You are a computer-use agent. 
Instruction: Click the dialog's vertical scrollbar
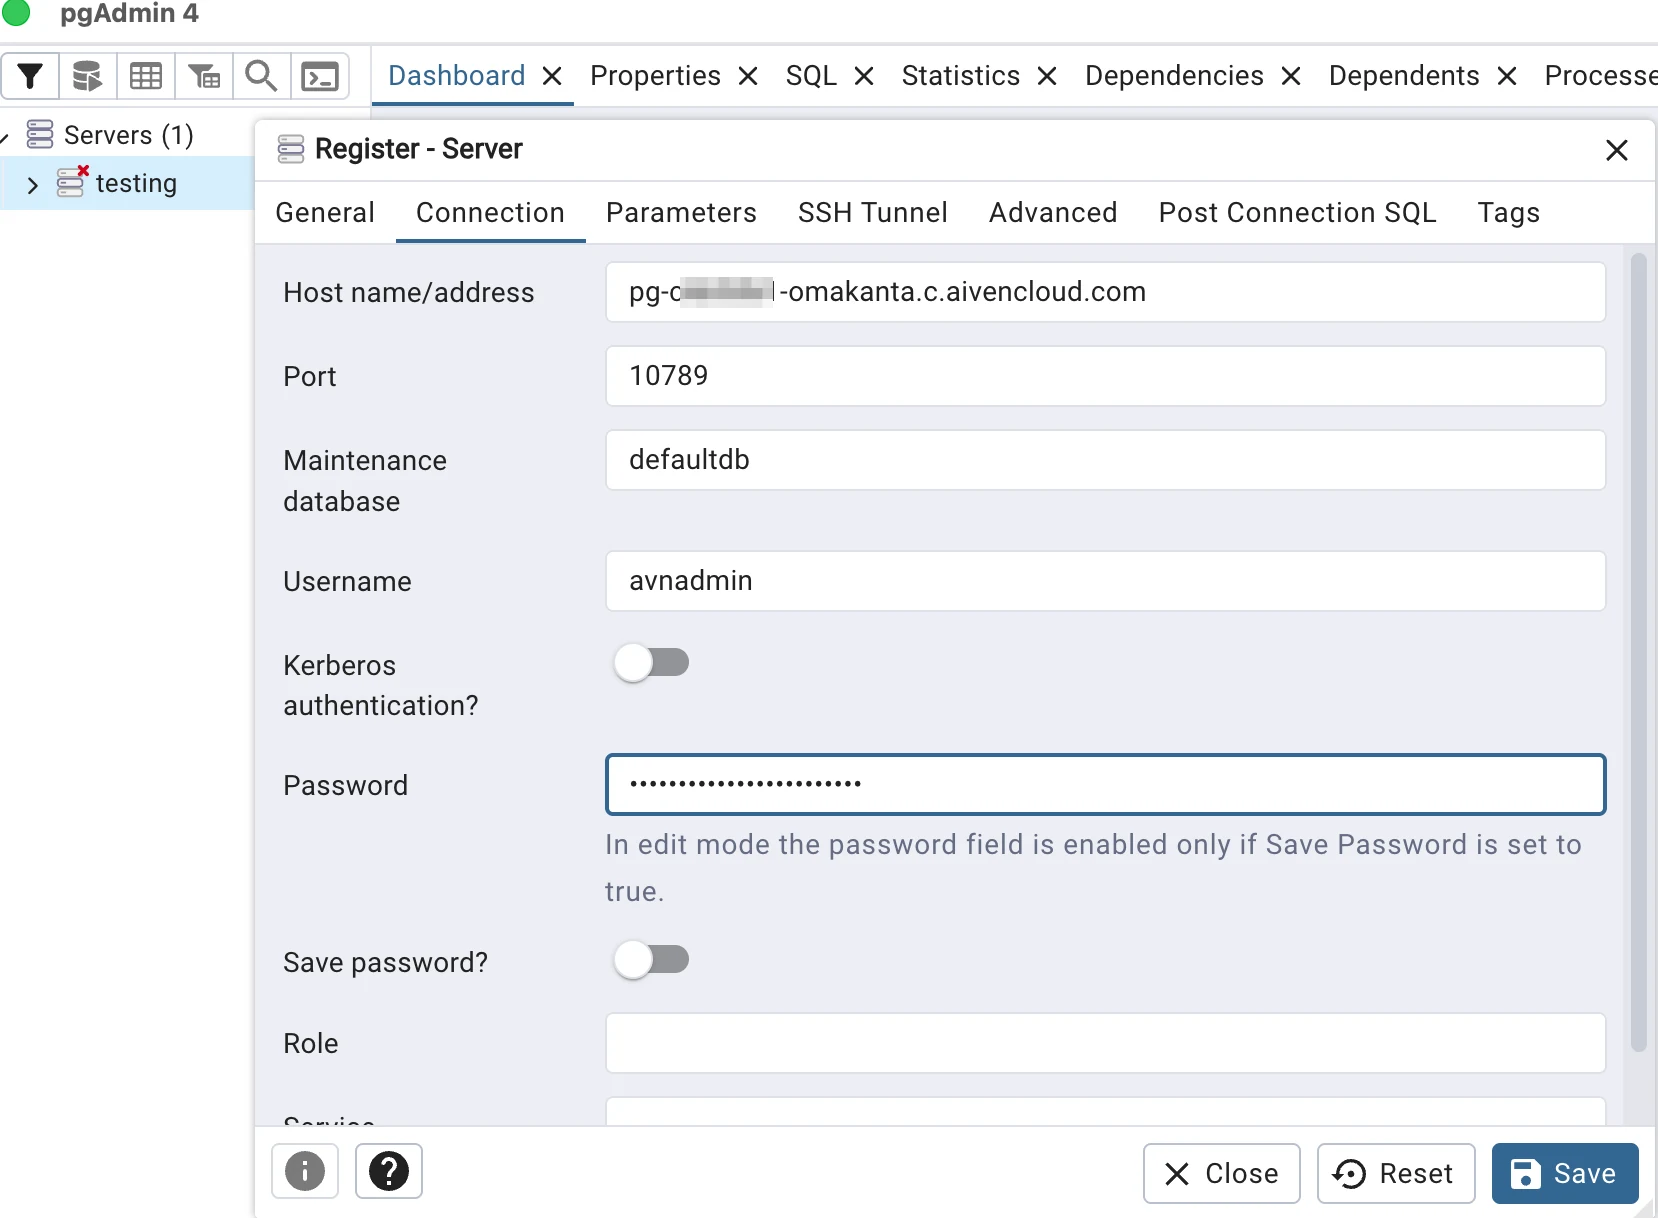(x=1638, y=652)
